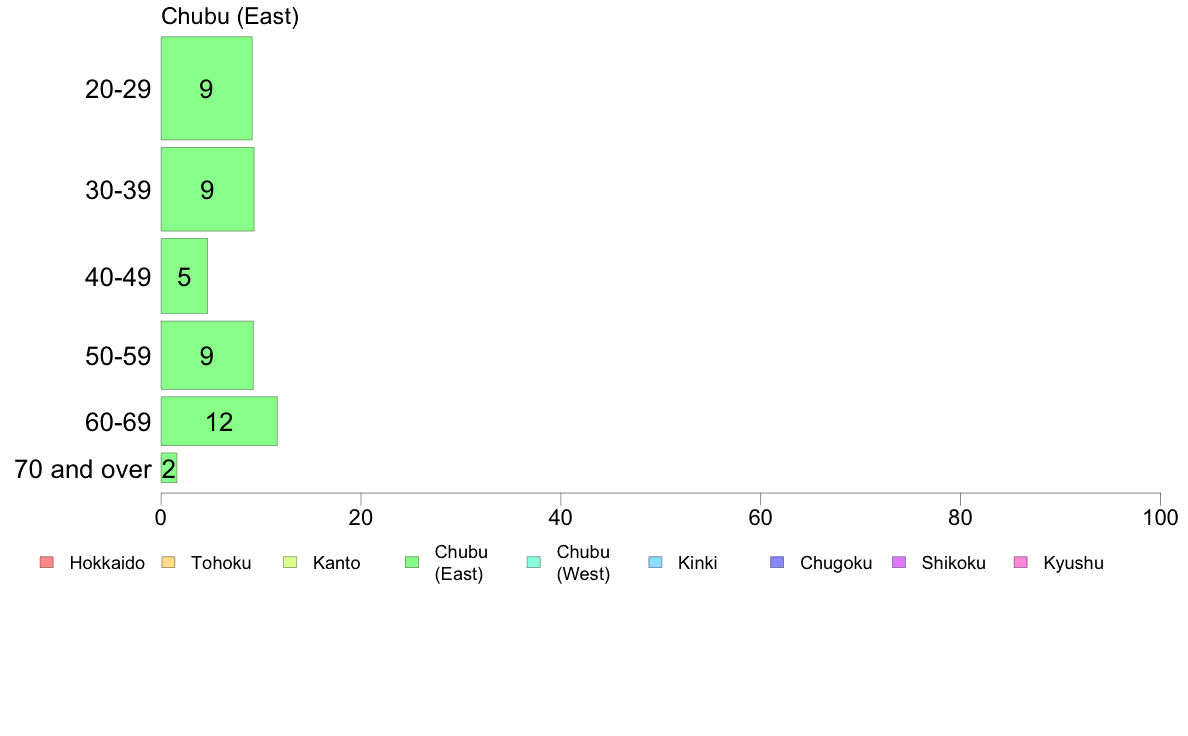Click the Tohoku legend color swatch
The width and height of the screenshot is (1188, 736).
[x=168, y=562]
